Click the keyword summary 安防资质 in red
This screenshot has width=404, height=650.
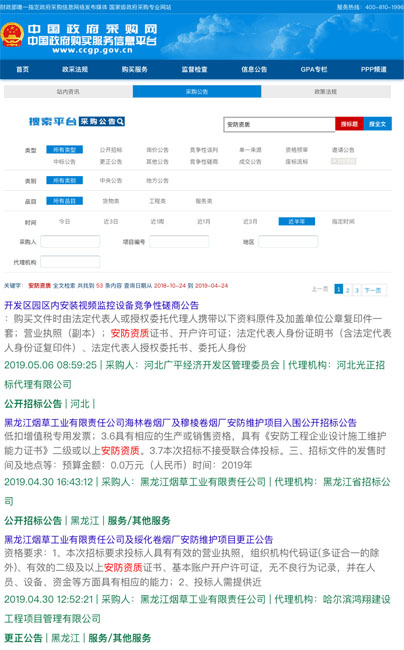[39, 286]
